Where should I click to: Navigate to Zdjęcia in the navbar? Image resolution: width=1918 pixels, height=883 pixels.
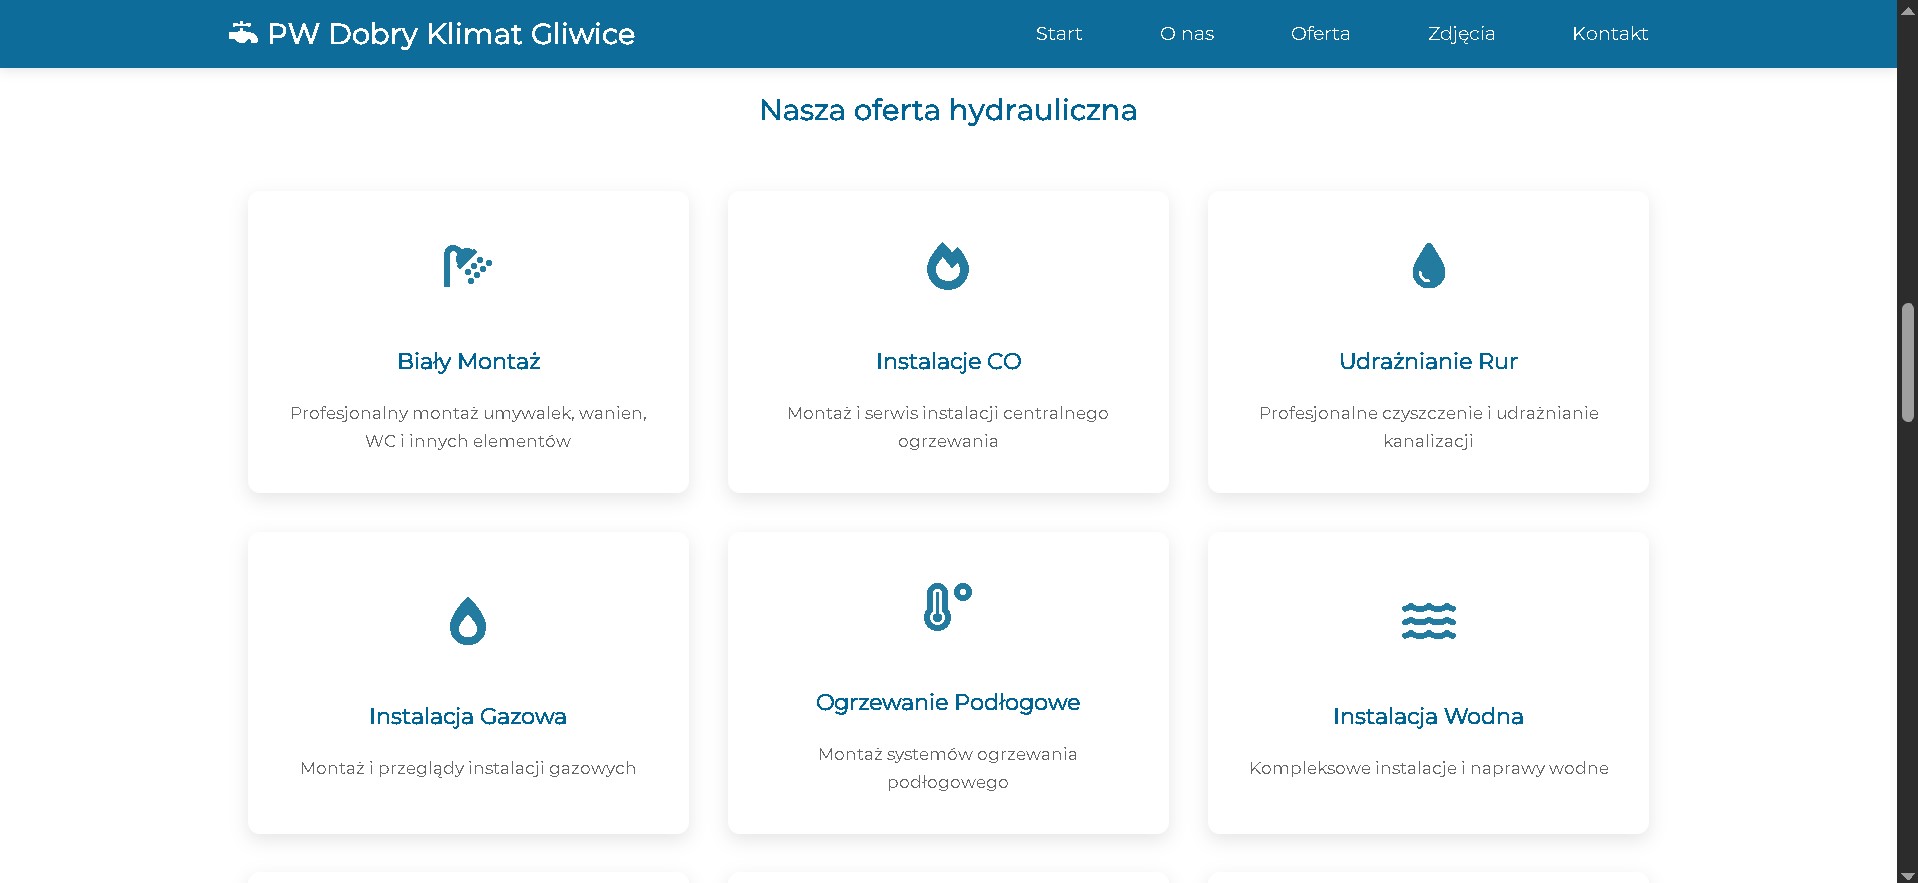coord(1461,34)
